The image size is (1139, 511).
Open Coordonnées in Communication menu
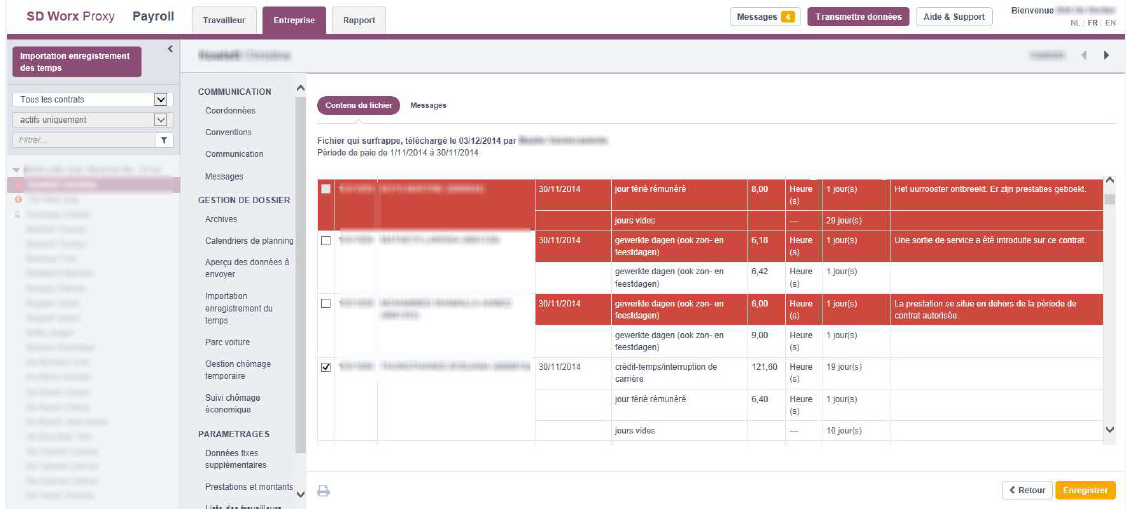pyautogui.click(x=230, y=111)
